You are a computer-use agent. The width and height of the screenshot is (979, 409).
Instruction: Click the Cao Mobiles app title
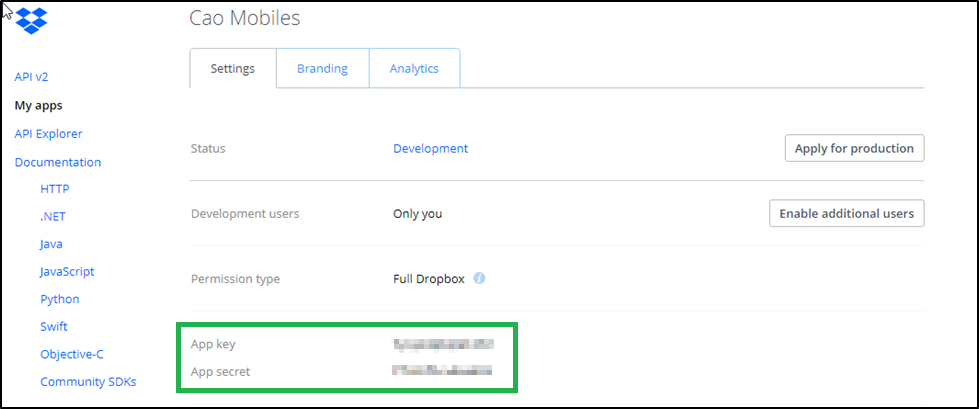(x=245, y=18)
